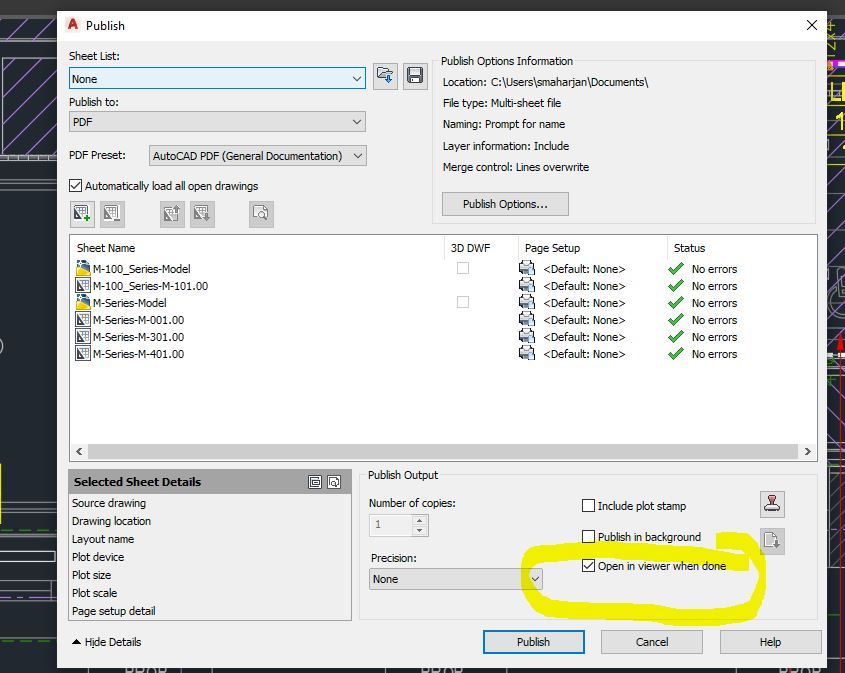845x673 pixels.
Task: Click the Number of copies field
Action: 391,525
